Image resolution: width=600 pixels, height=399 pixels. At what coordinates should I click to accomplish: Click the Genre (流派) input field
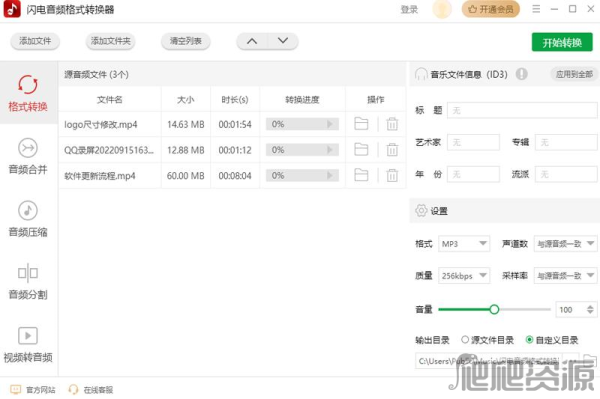click(x=566, y=174)
